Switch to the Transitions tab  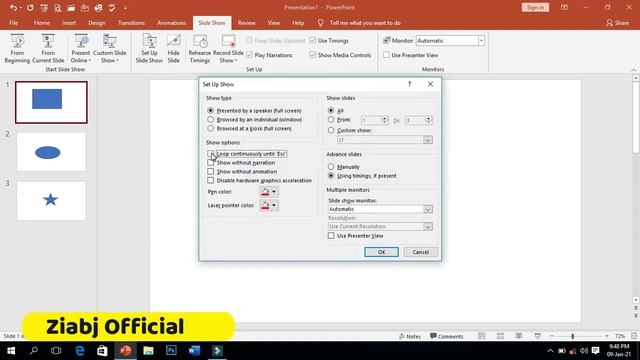[x=131, y=23]
